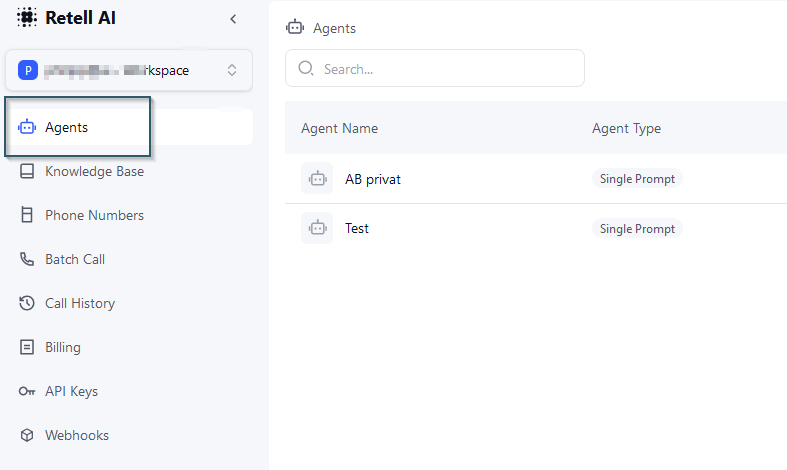Click the API Keys key icon

tap(27, 391)
